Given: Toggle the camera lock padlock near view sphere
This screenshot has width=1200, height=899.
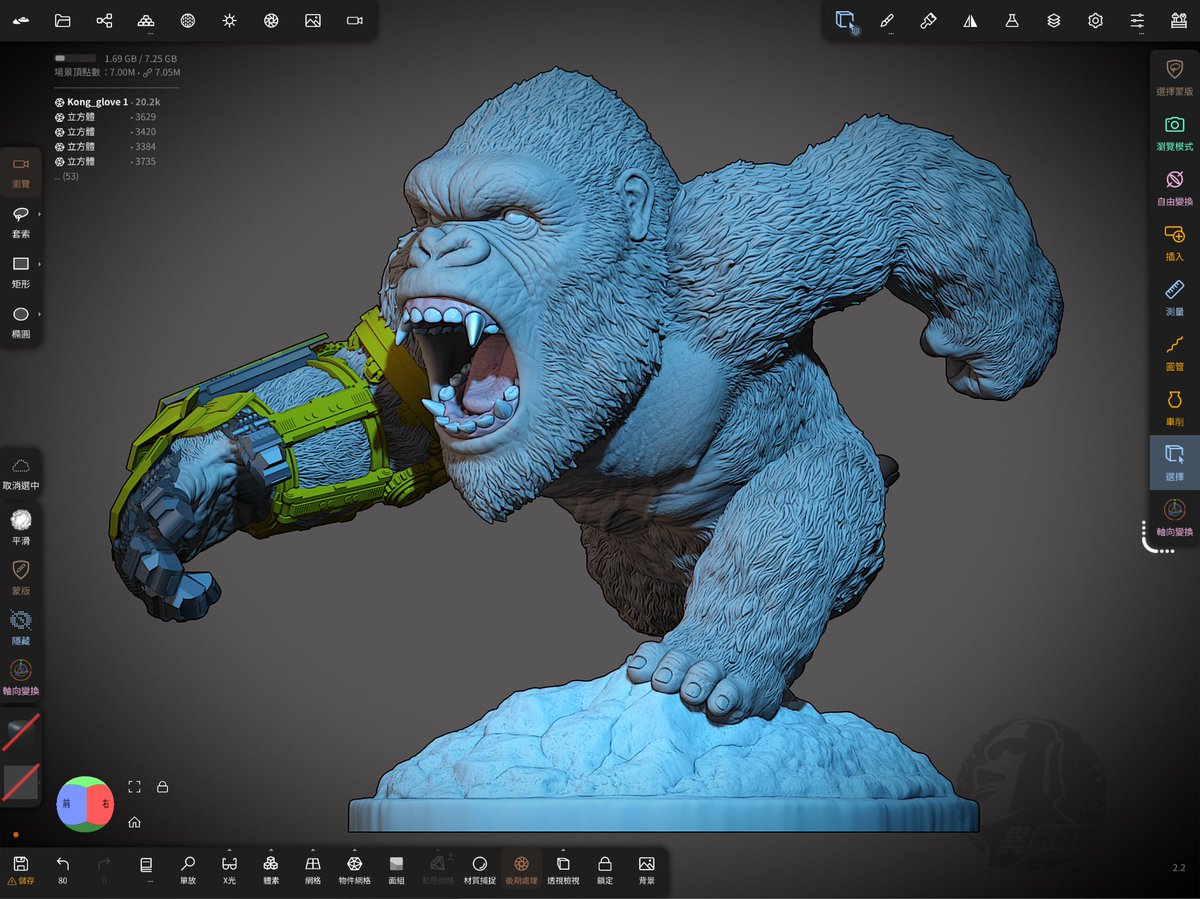Looking at the screenshot, I should pyautogui.click(x=162, y=787).
